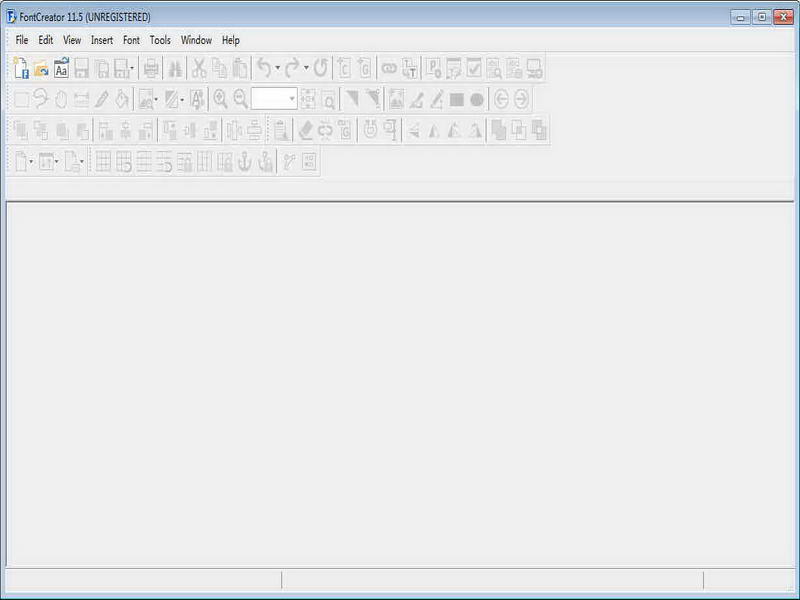Maximize the FontCreator window

click(762, 17)
